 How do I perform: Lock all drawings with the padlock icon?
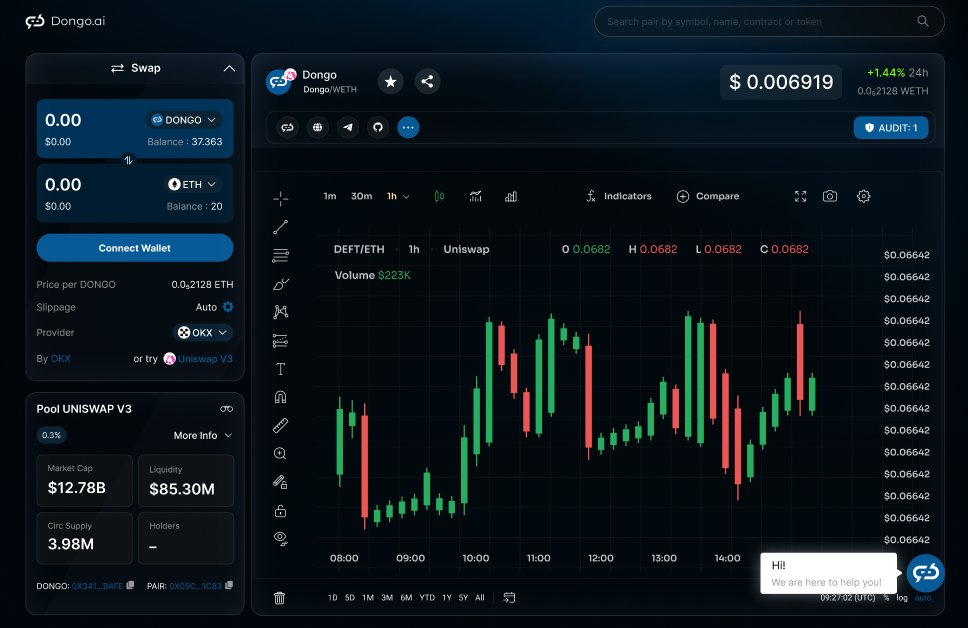point(280,511)
